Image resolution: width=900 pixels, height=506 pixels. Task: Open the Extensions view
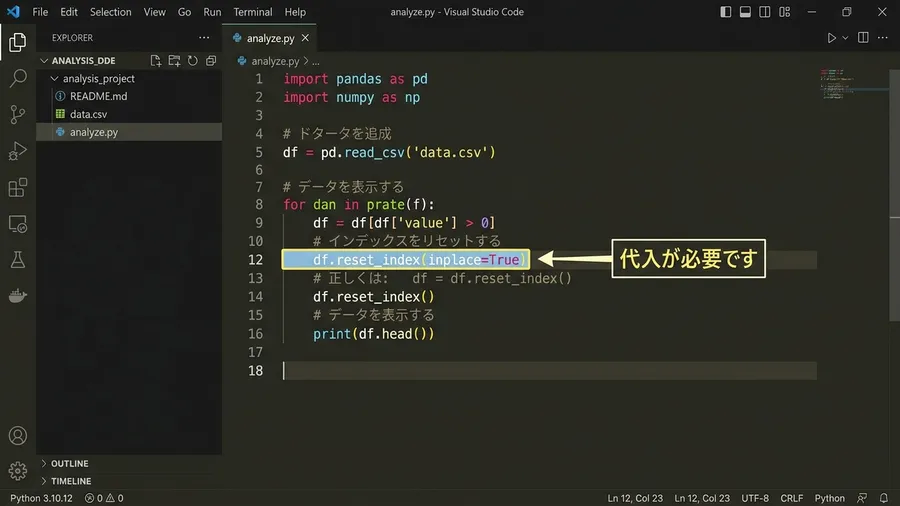pos(18,188)
